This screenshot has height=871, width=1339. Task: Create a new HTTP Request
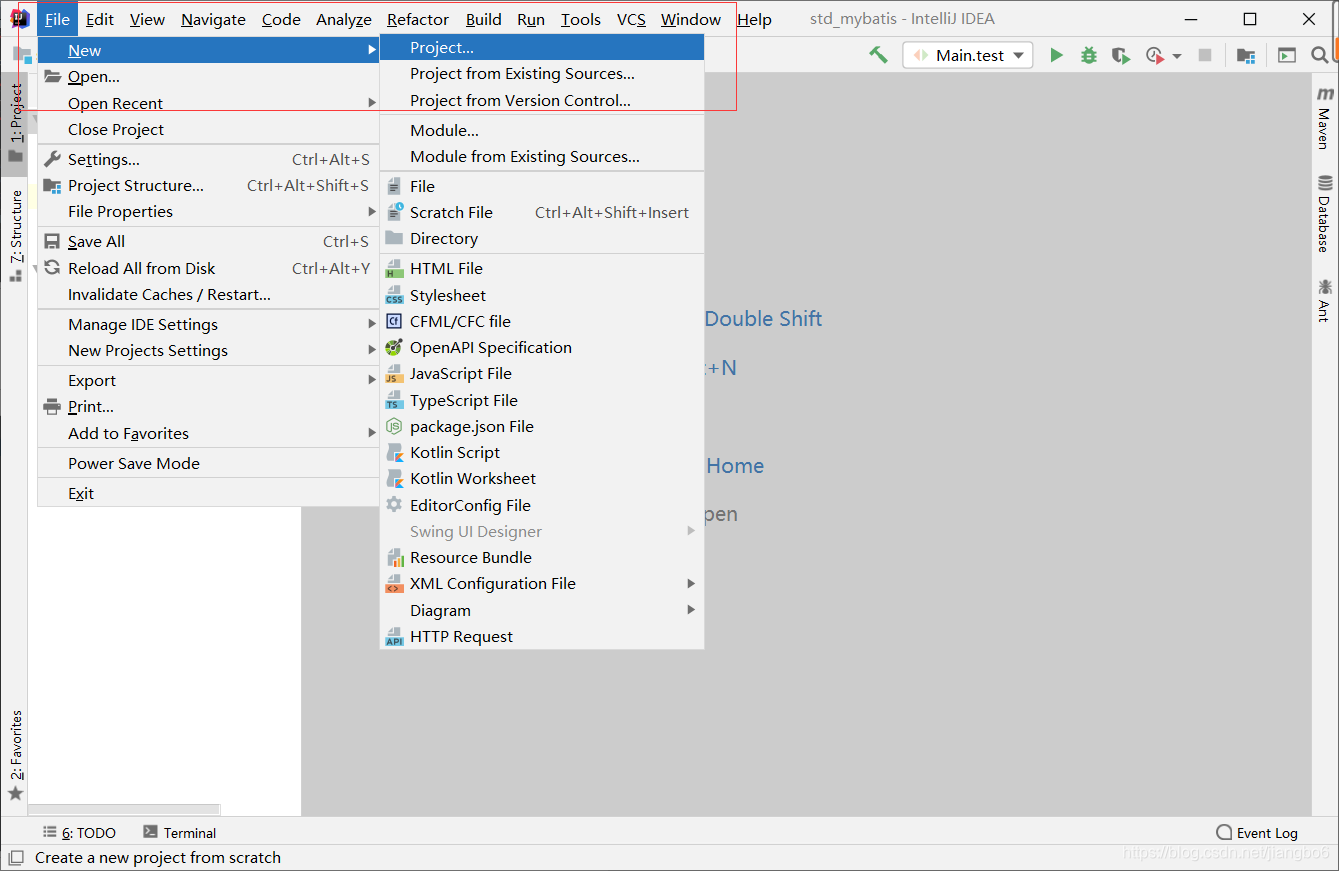coord(542,636)
